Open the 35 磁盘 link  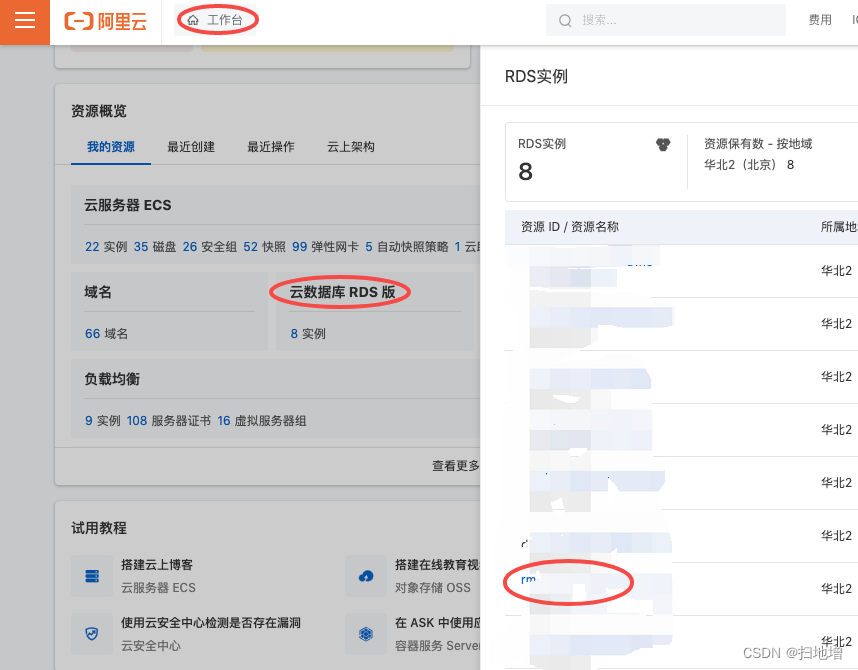(155, 247)
